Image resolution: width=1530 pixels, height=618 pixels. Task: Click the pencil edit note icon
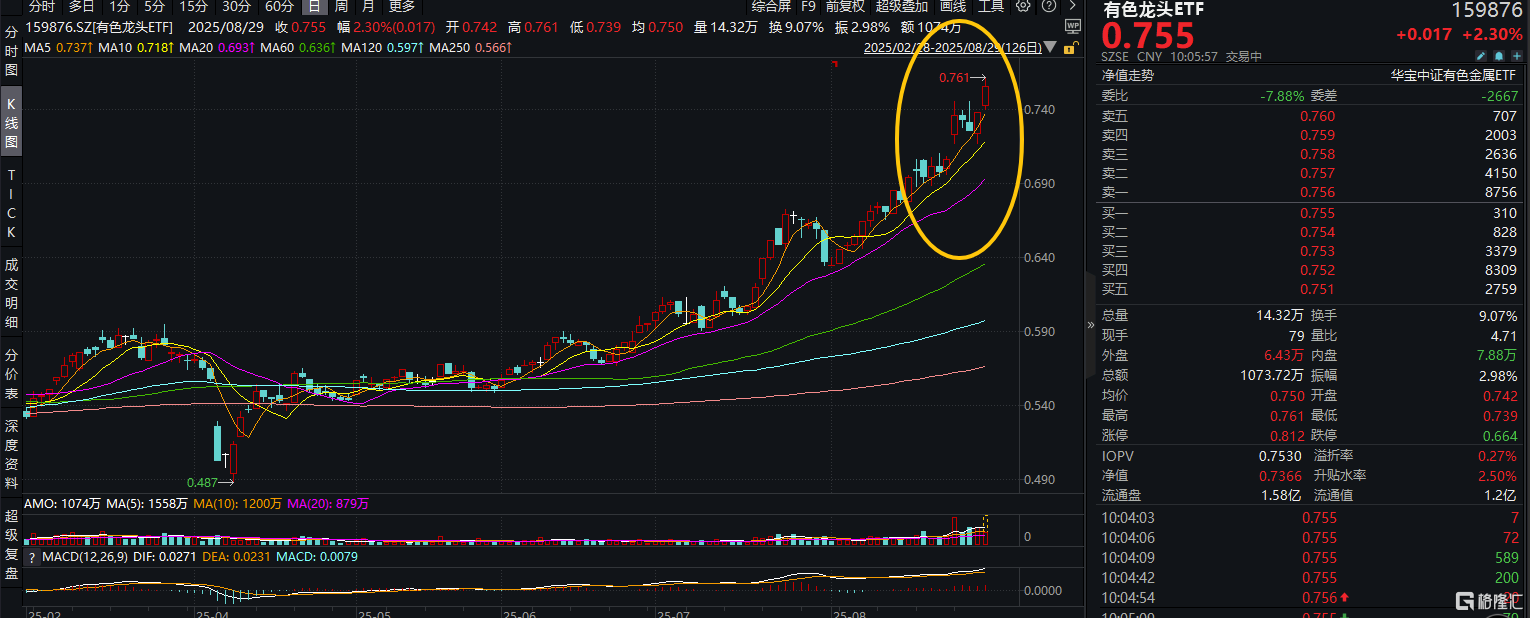1481,57
